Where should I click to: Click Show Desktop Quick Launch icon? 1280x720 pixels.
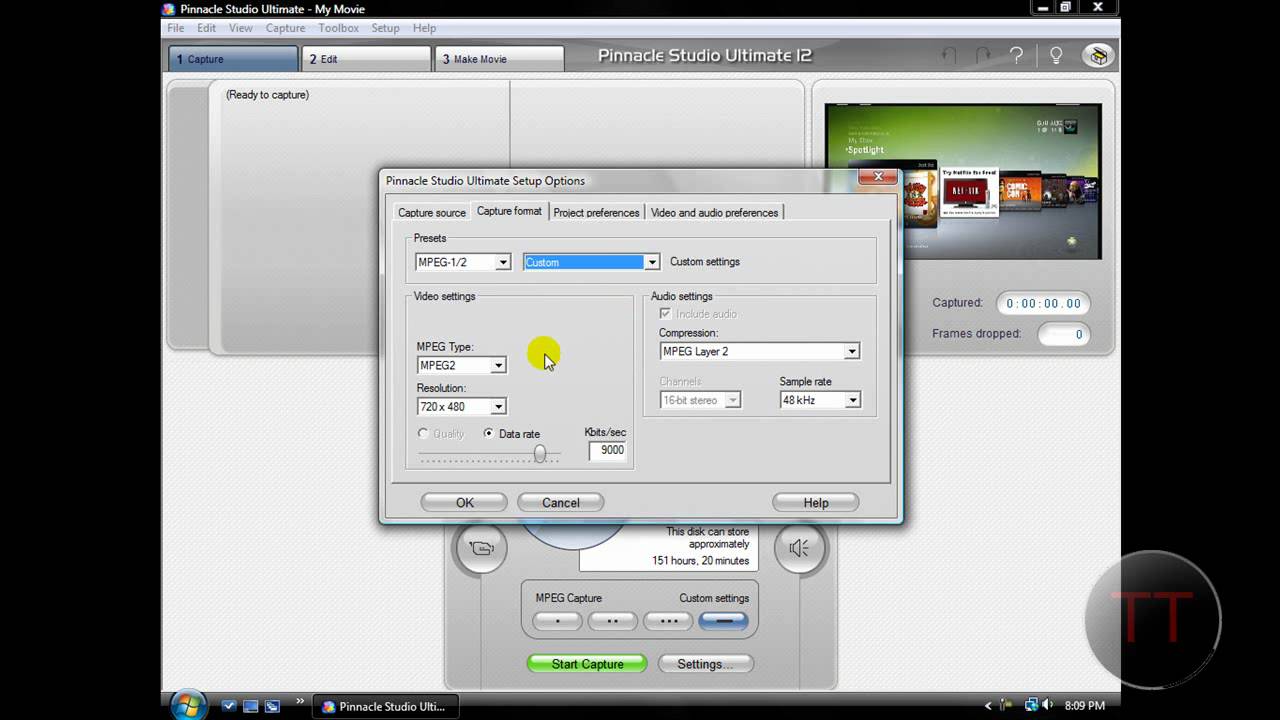click(251, 706)
